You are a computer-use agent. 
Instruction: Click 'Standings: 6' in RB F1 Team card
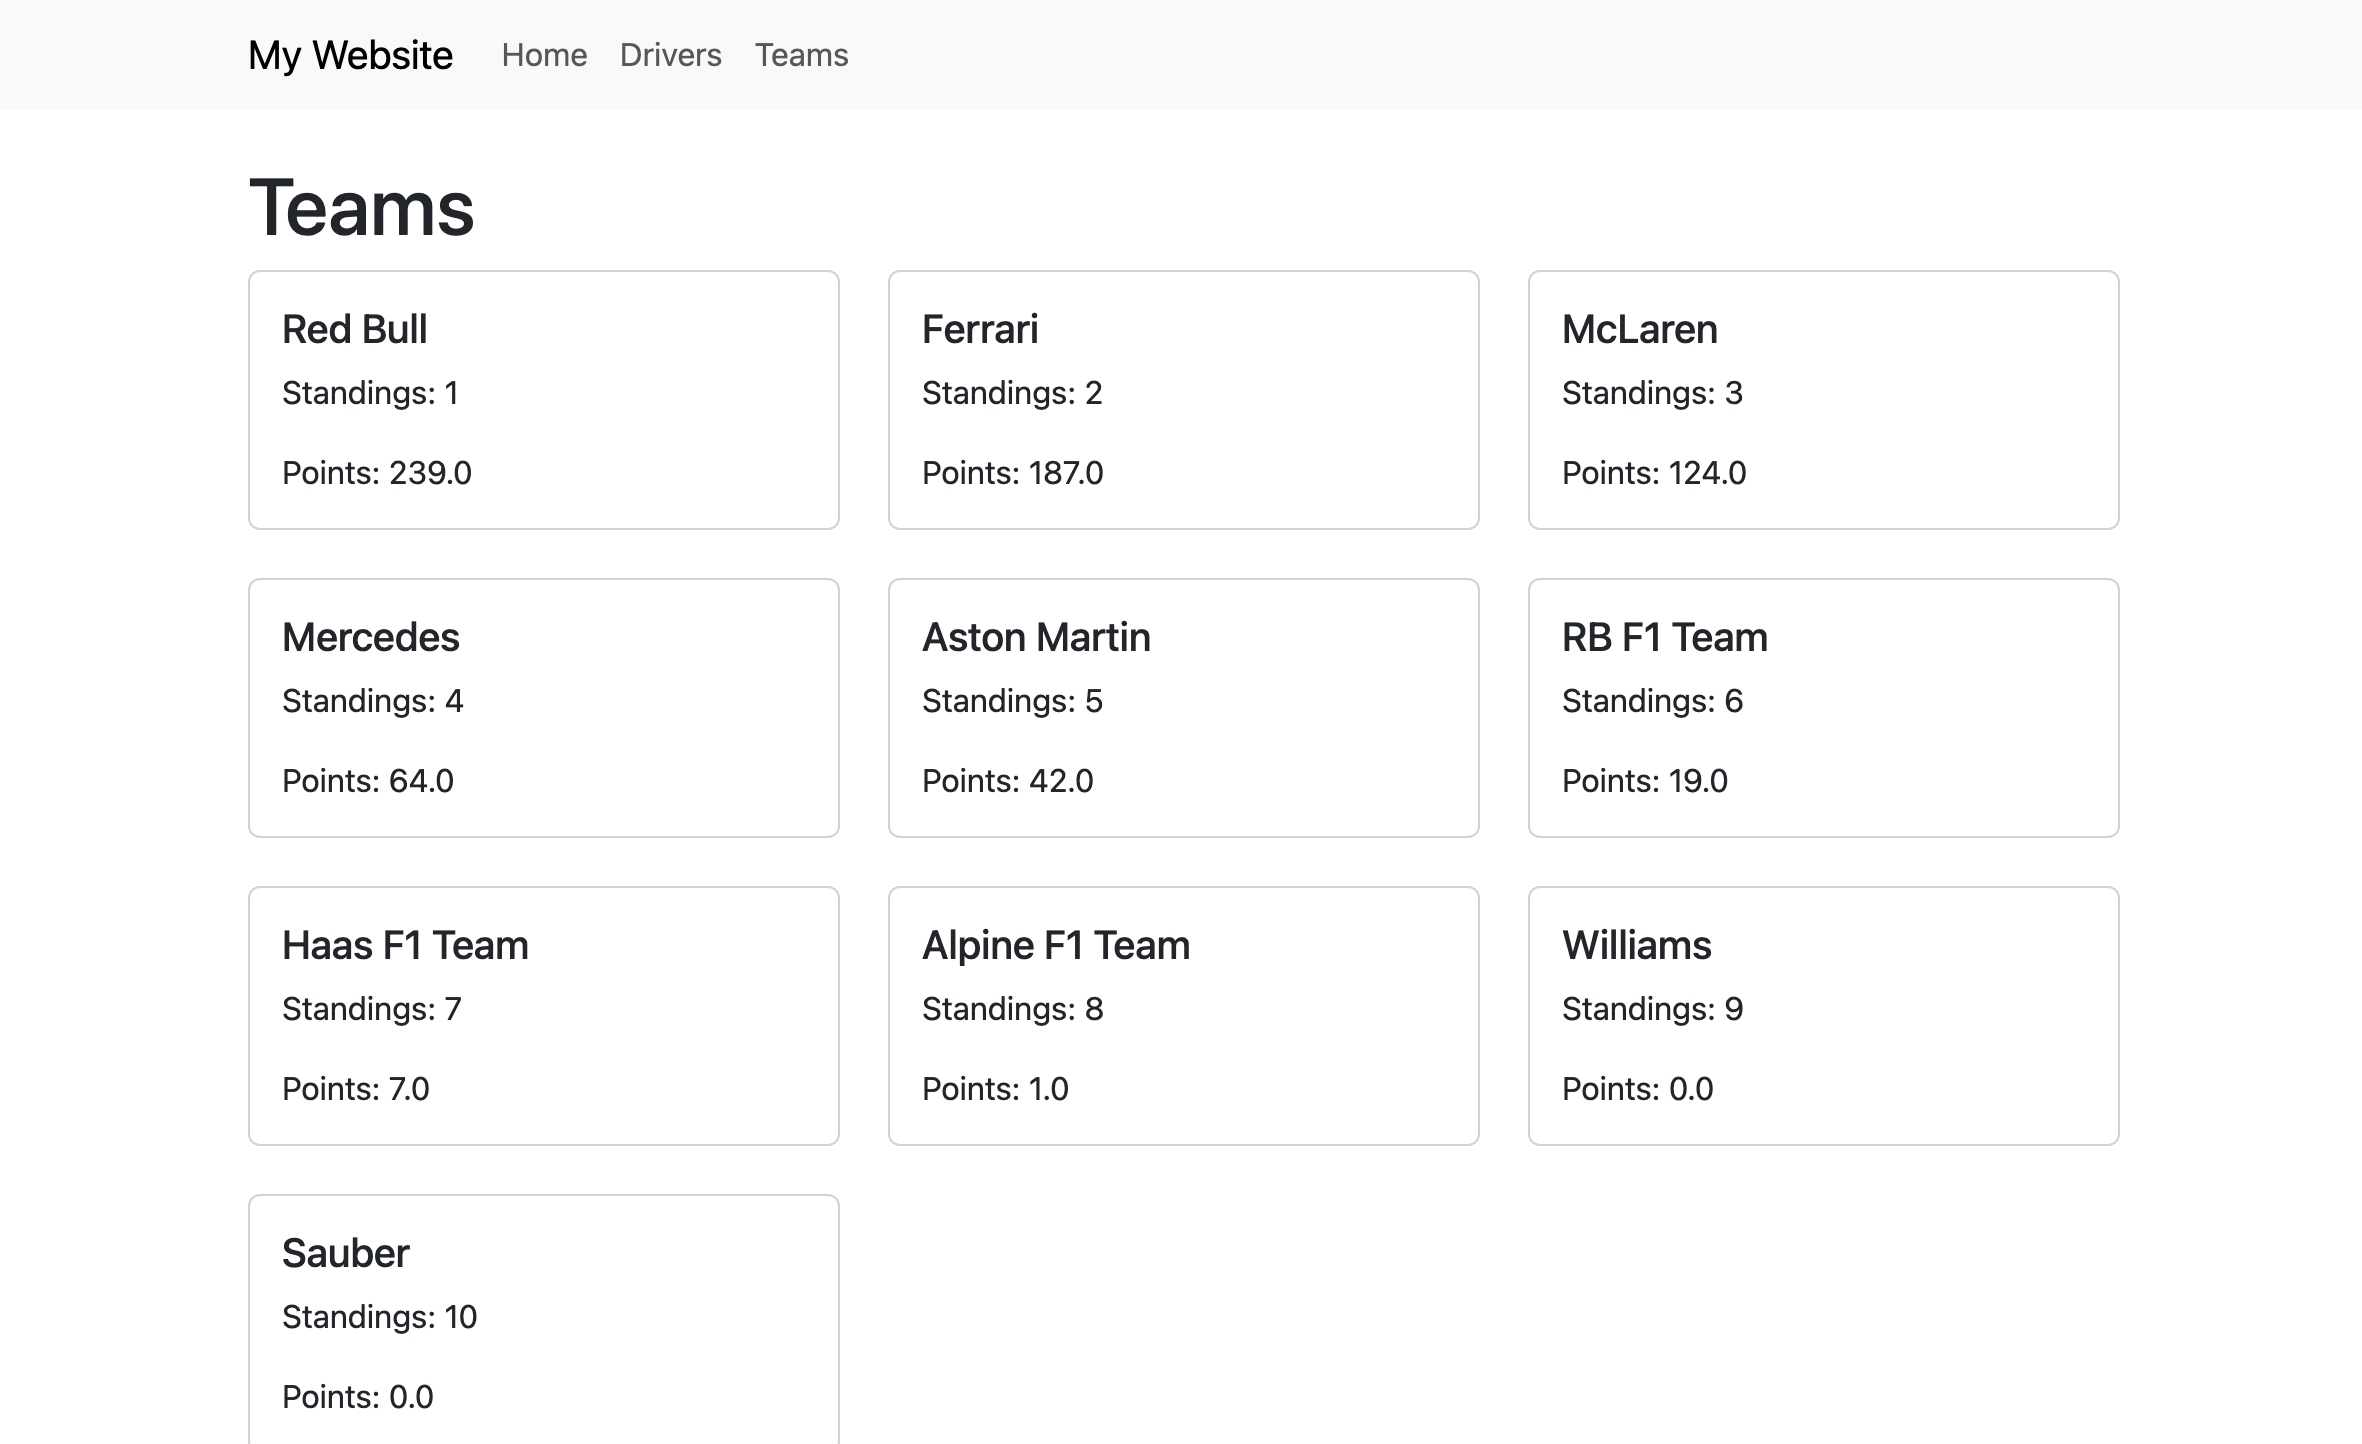(x=1652, y=701)
